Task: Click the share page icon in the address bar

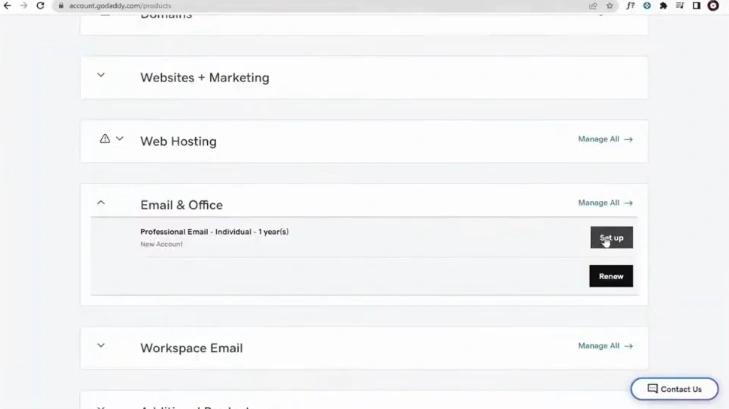Action: (593, 6)
